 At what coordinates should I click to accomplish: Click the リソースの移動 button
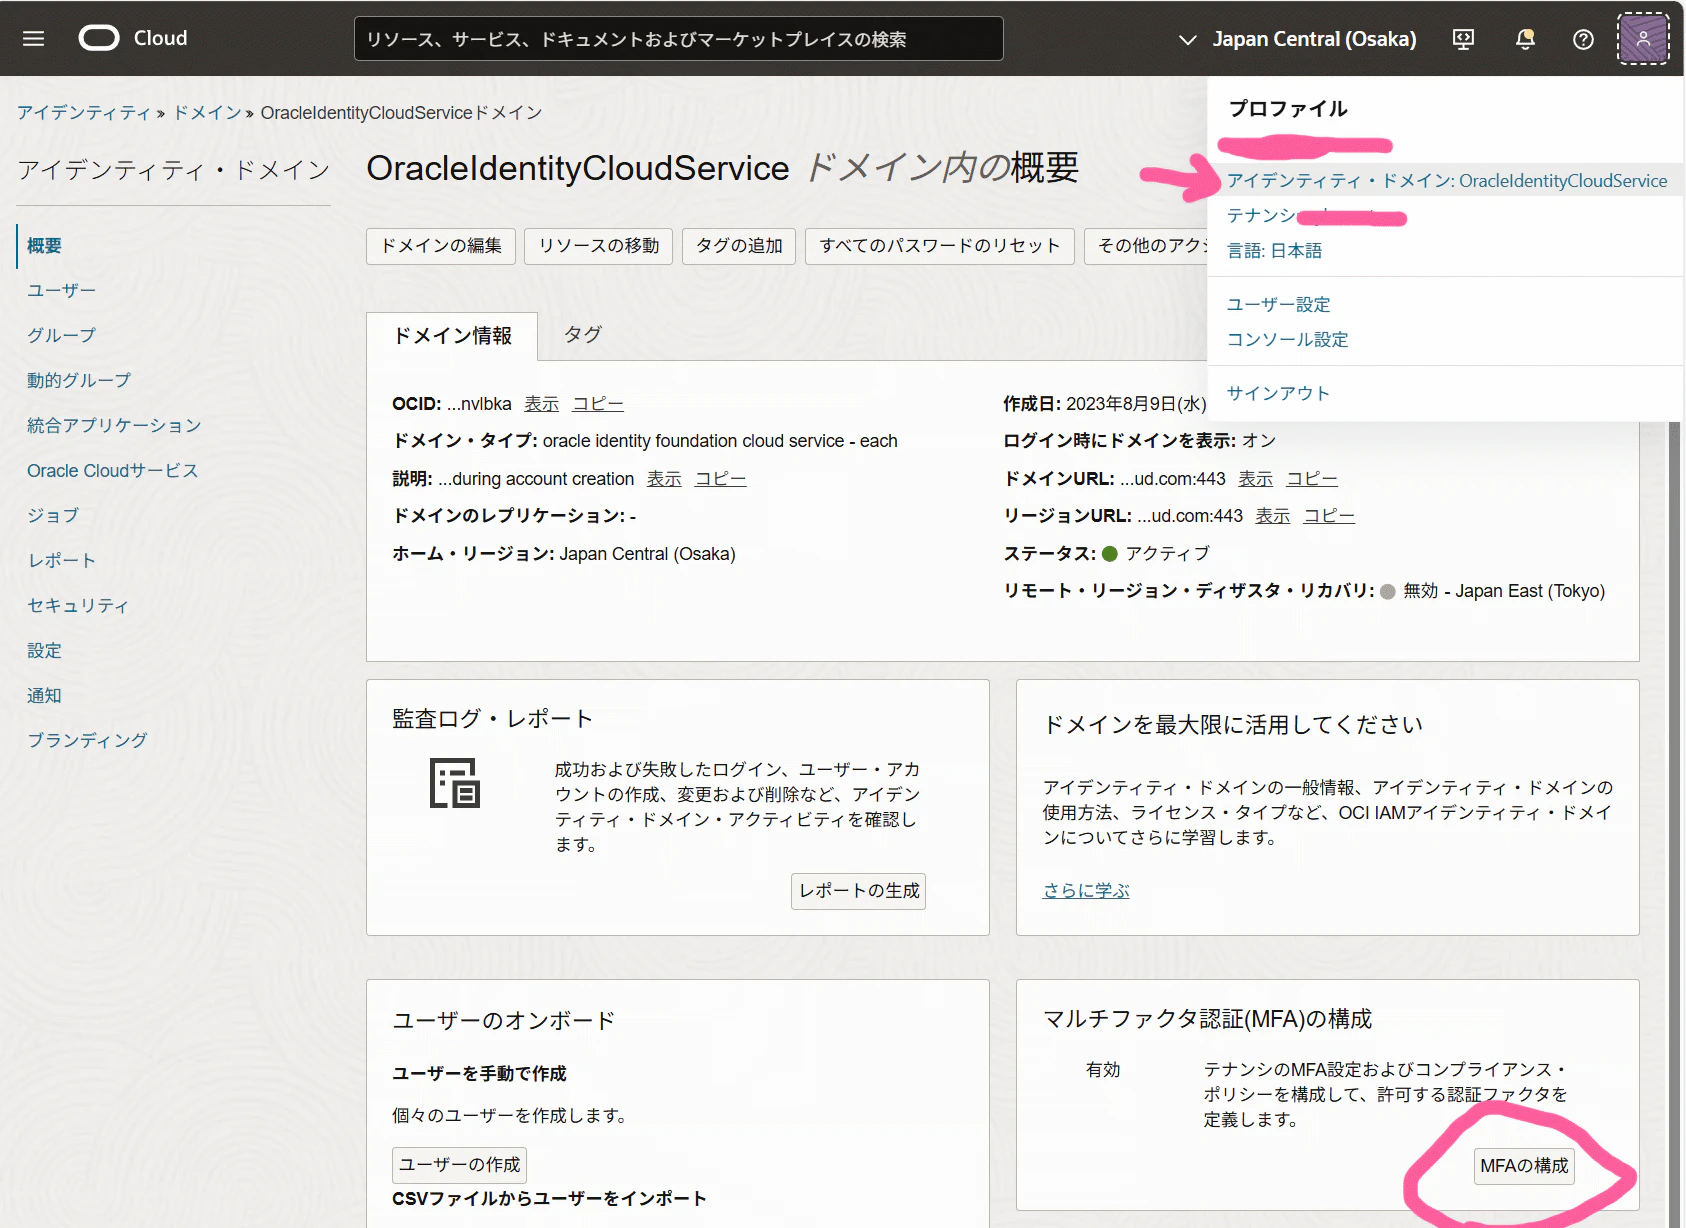(599, 246)
